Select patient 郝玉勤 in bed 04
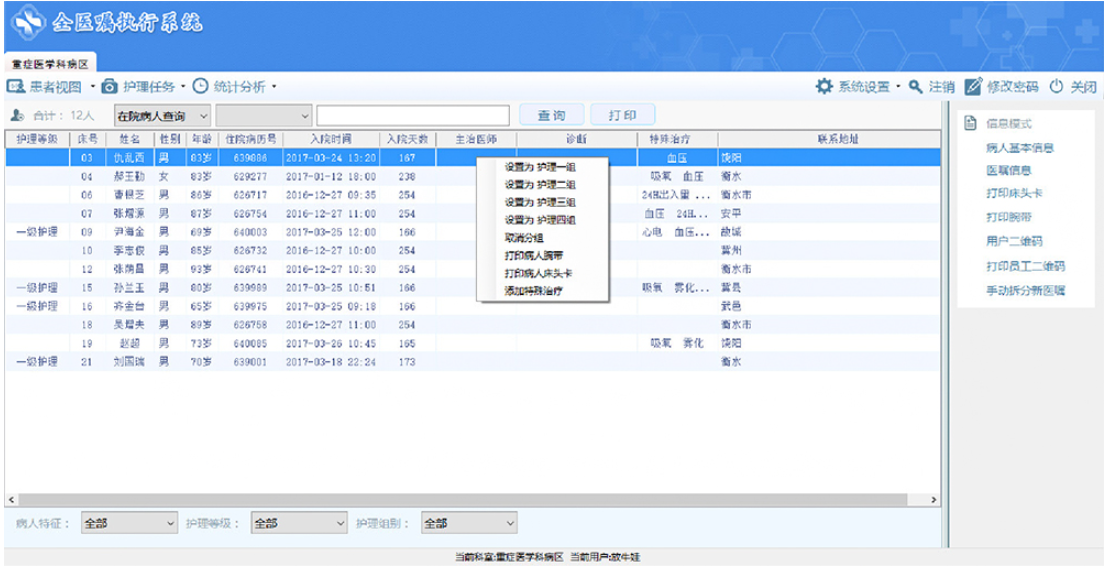The width and height of the screenshot is (1105, 568). pyautogui.click(x=472, y=176)
